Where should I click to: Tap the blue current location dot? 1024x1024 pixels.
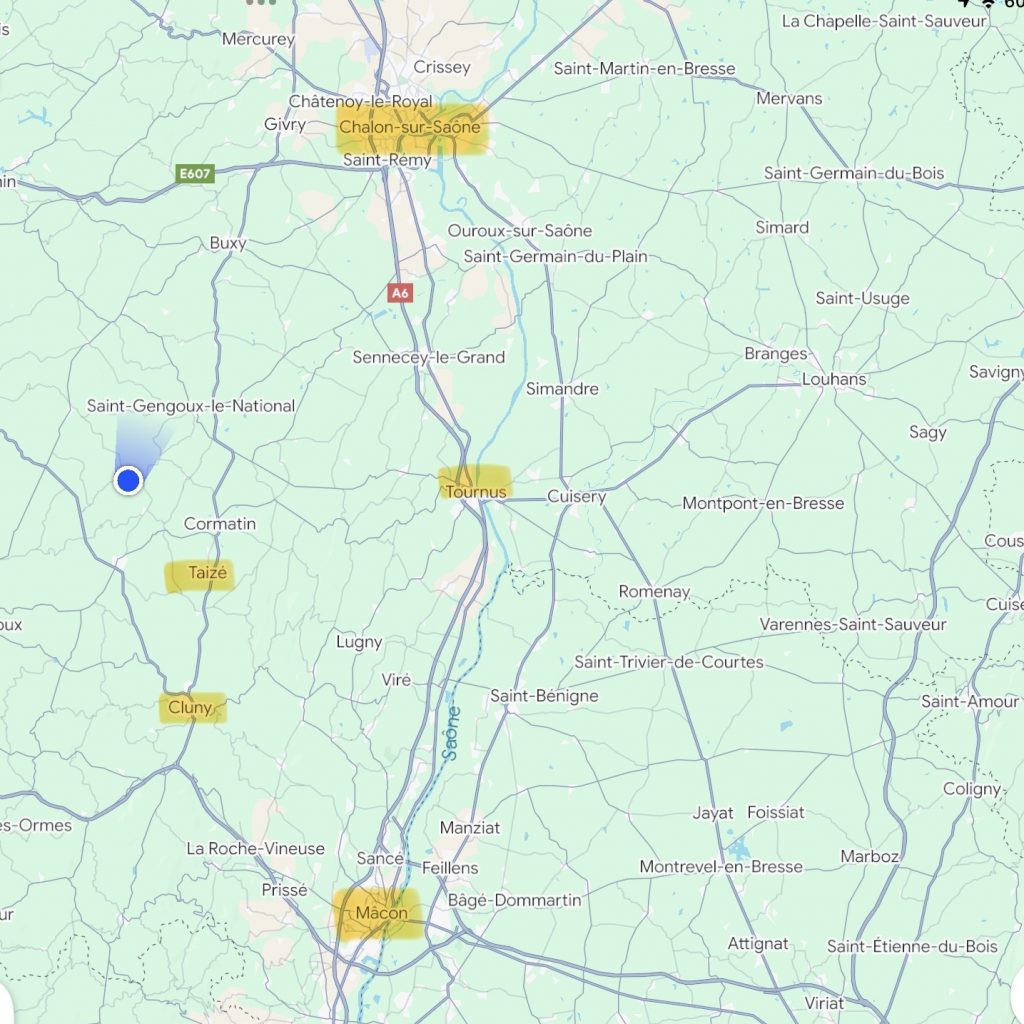tap(128, 481)
